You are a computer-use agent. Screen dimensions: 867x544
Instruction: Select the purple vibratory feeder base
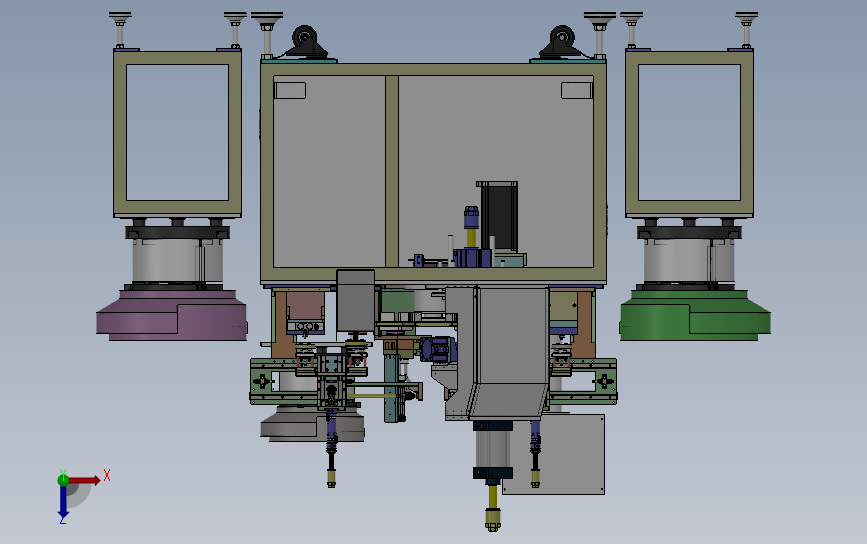coord(171,315)
